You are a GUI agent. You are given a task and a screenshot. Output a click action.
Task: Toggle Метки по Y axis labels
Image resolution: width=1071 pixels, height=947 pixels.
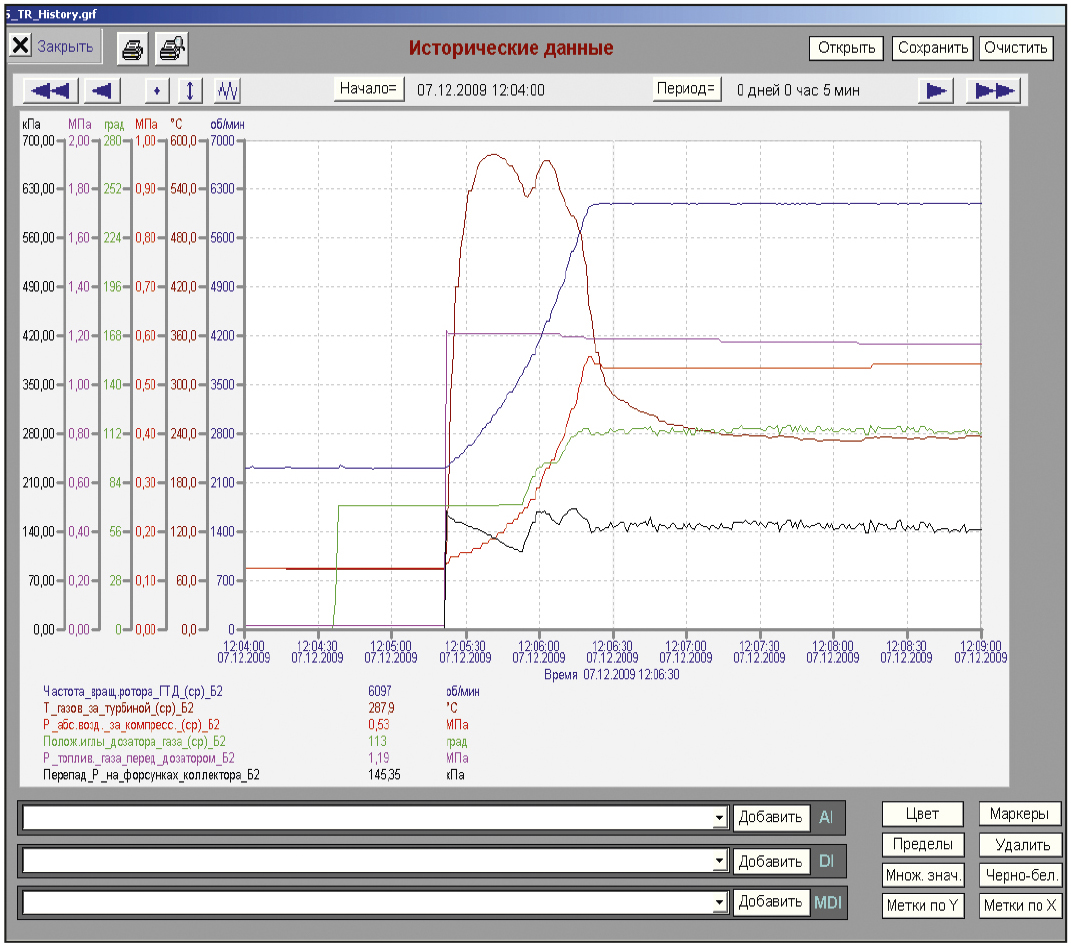[x=923, y=905]
